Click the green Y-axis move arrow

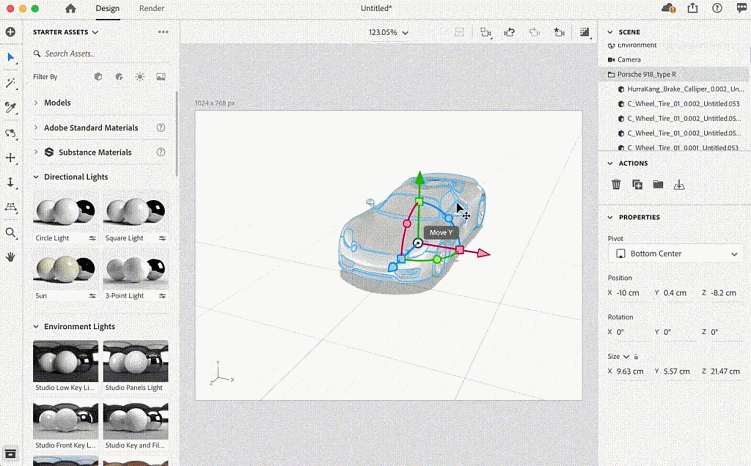[x=420, y=178]
